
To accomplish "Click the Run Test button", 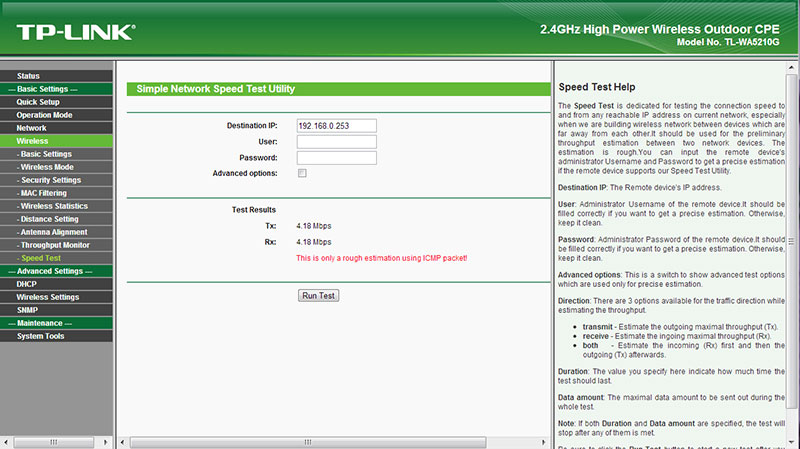I will (x=320, y=296).
